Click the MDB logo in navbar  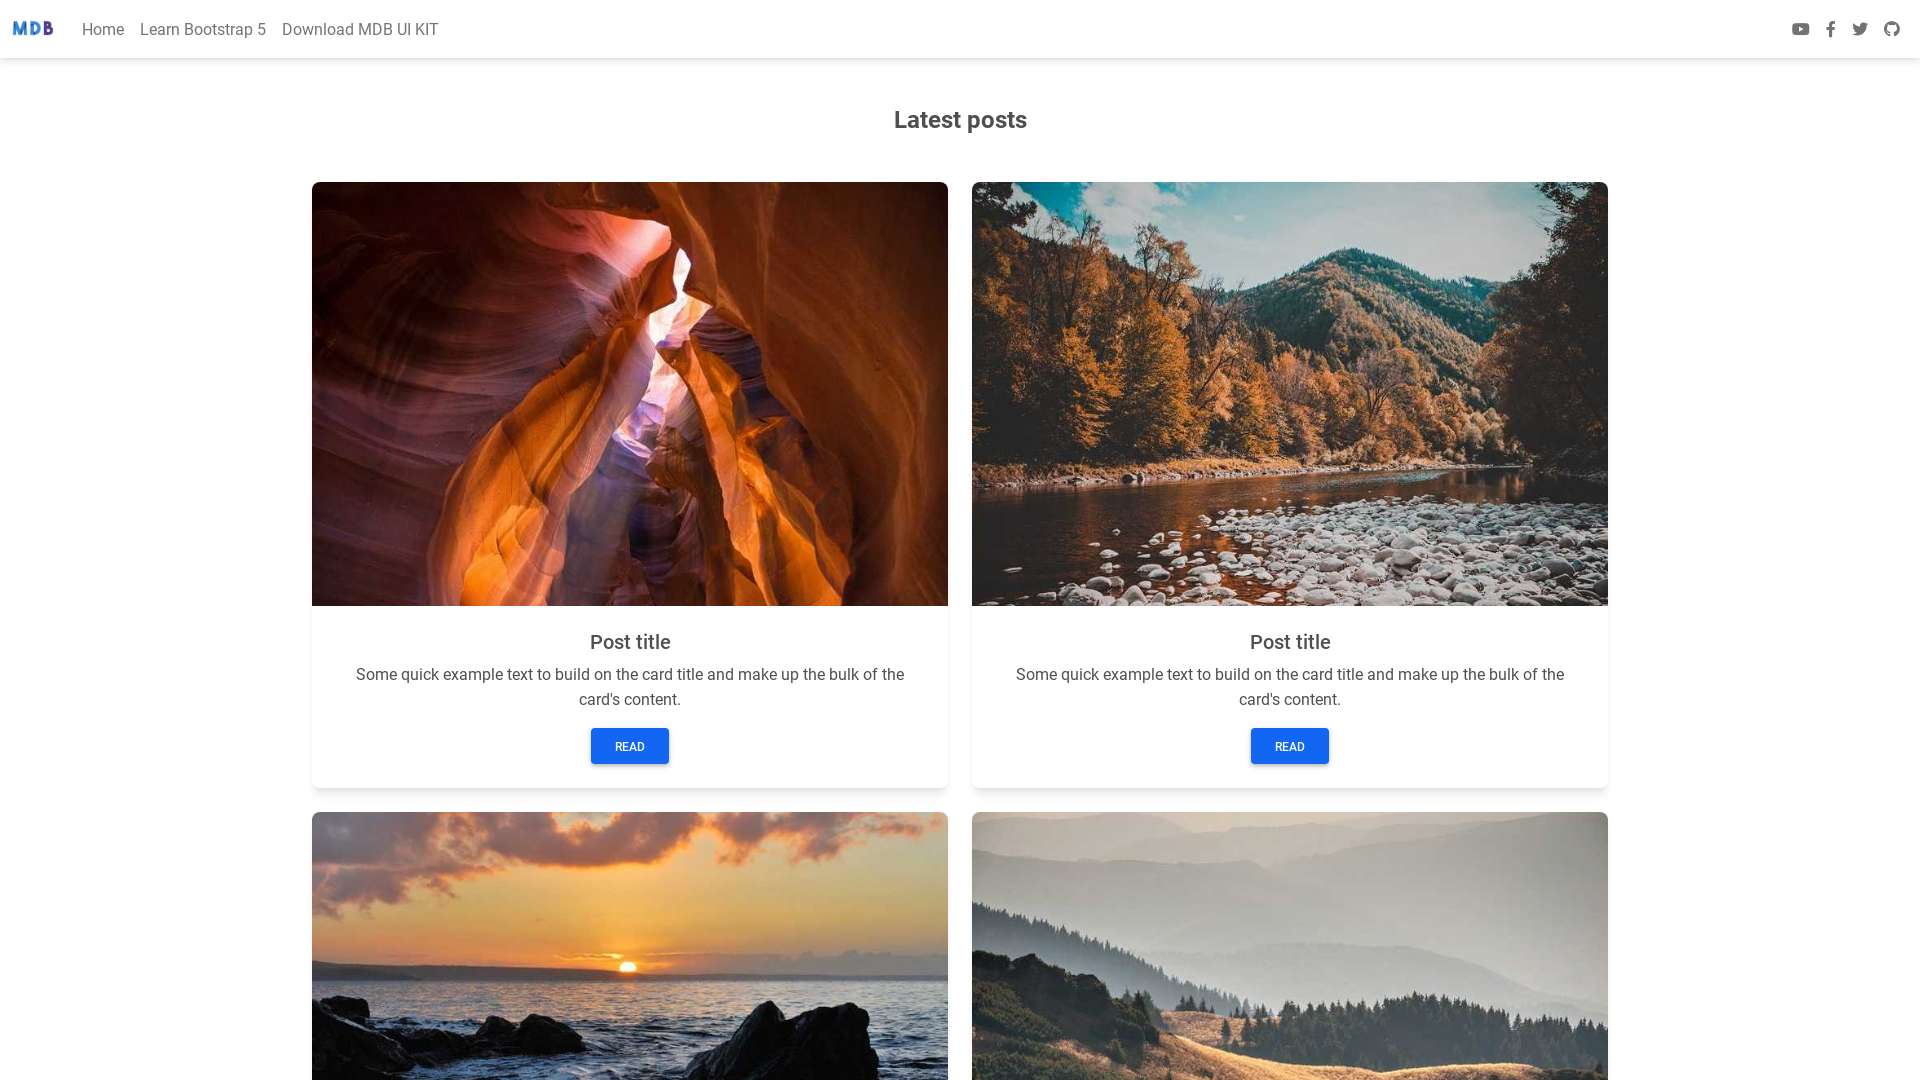33,29
